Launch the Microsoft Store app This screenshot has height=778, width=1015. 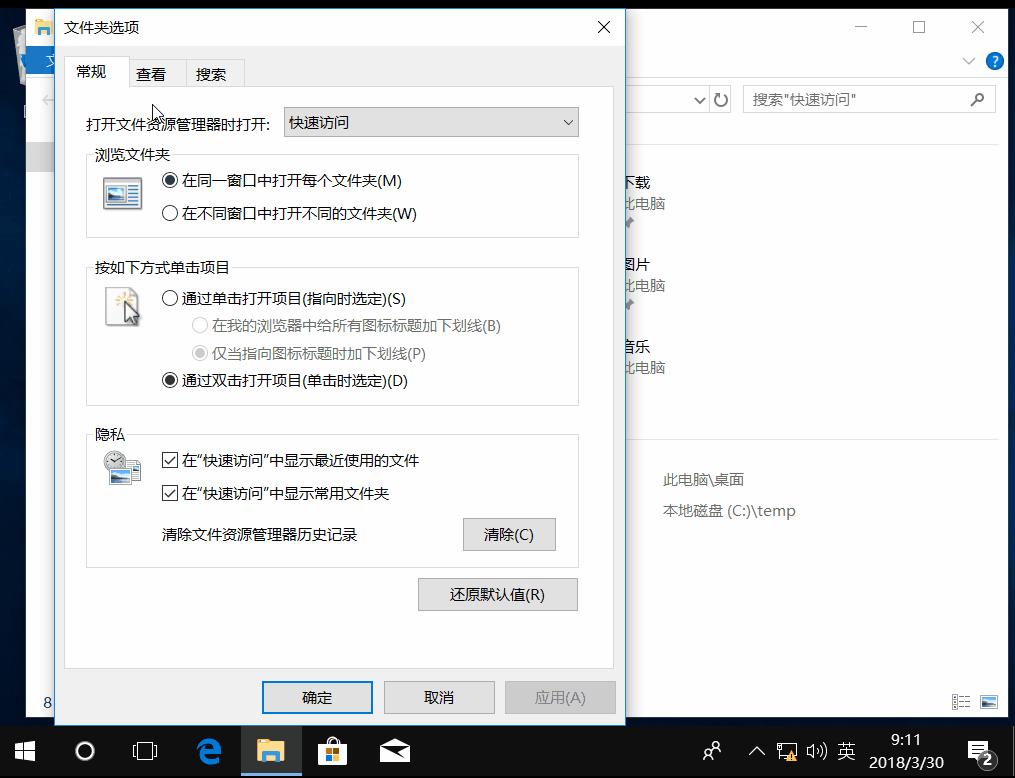(332, 751)
